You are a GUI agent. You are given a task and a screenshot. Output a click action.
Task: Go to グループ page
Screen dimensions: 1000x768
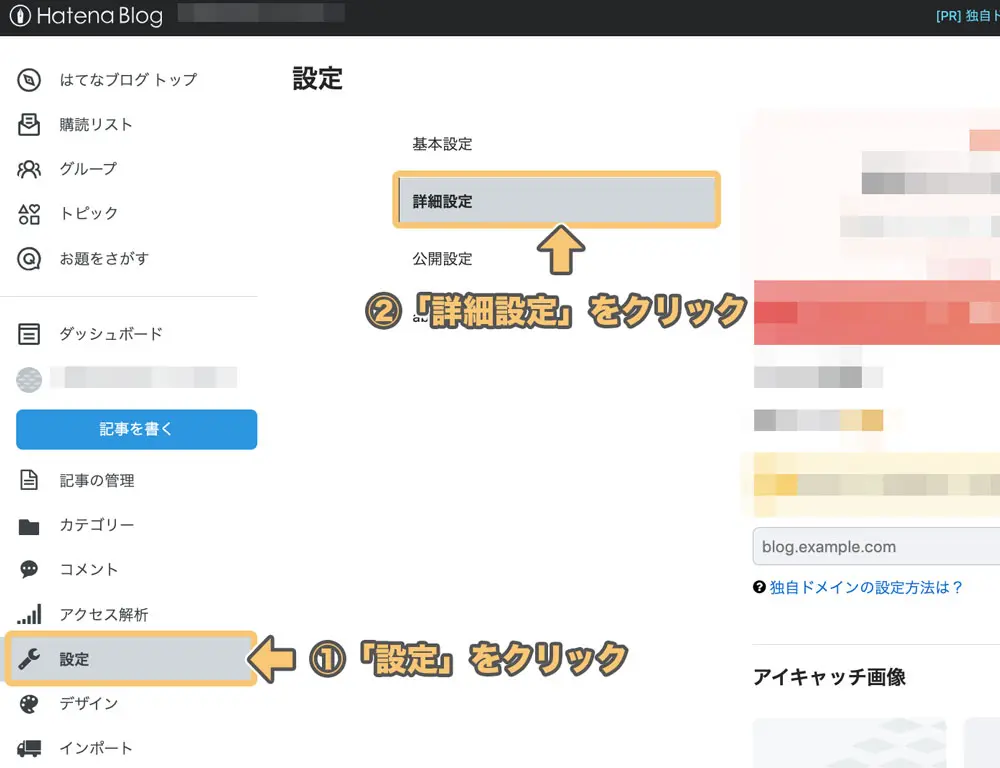pyautogui.click(x=88, y=168)
